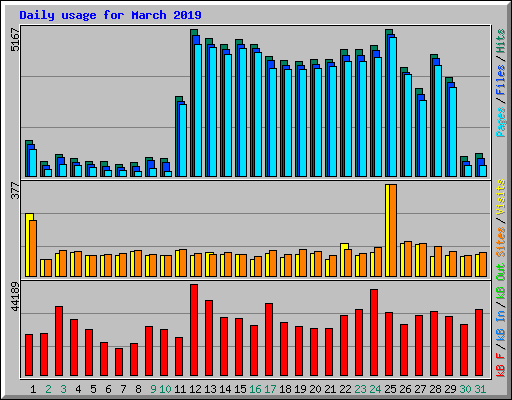
Task: Click the chart title 'Daily usage for March 2019'
Action: point(110,15)
